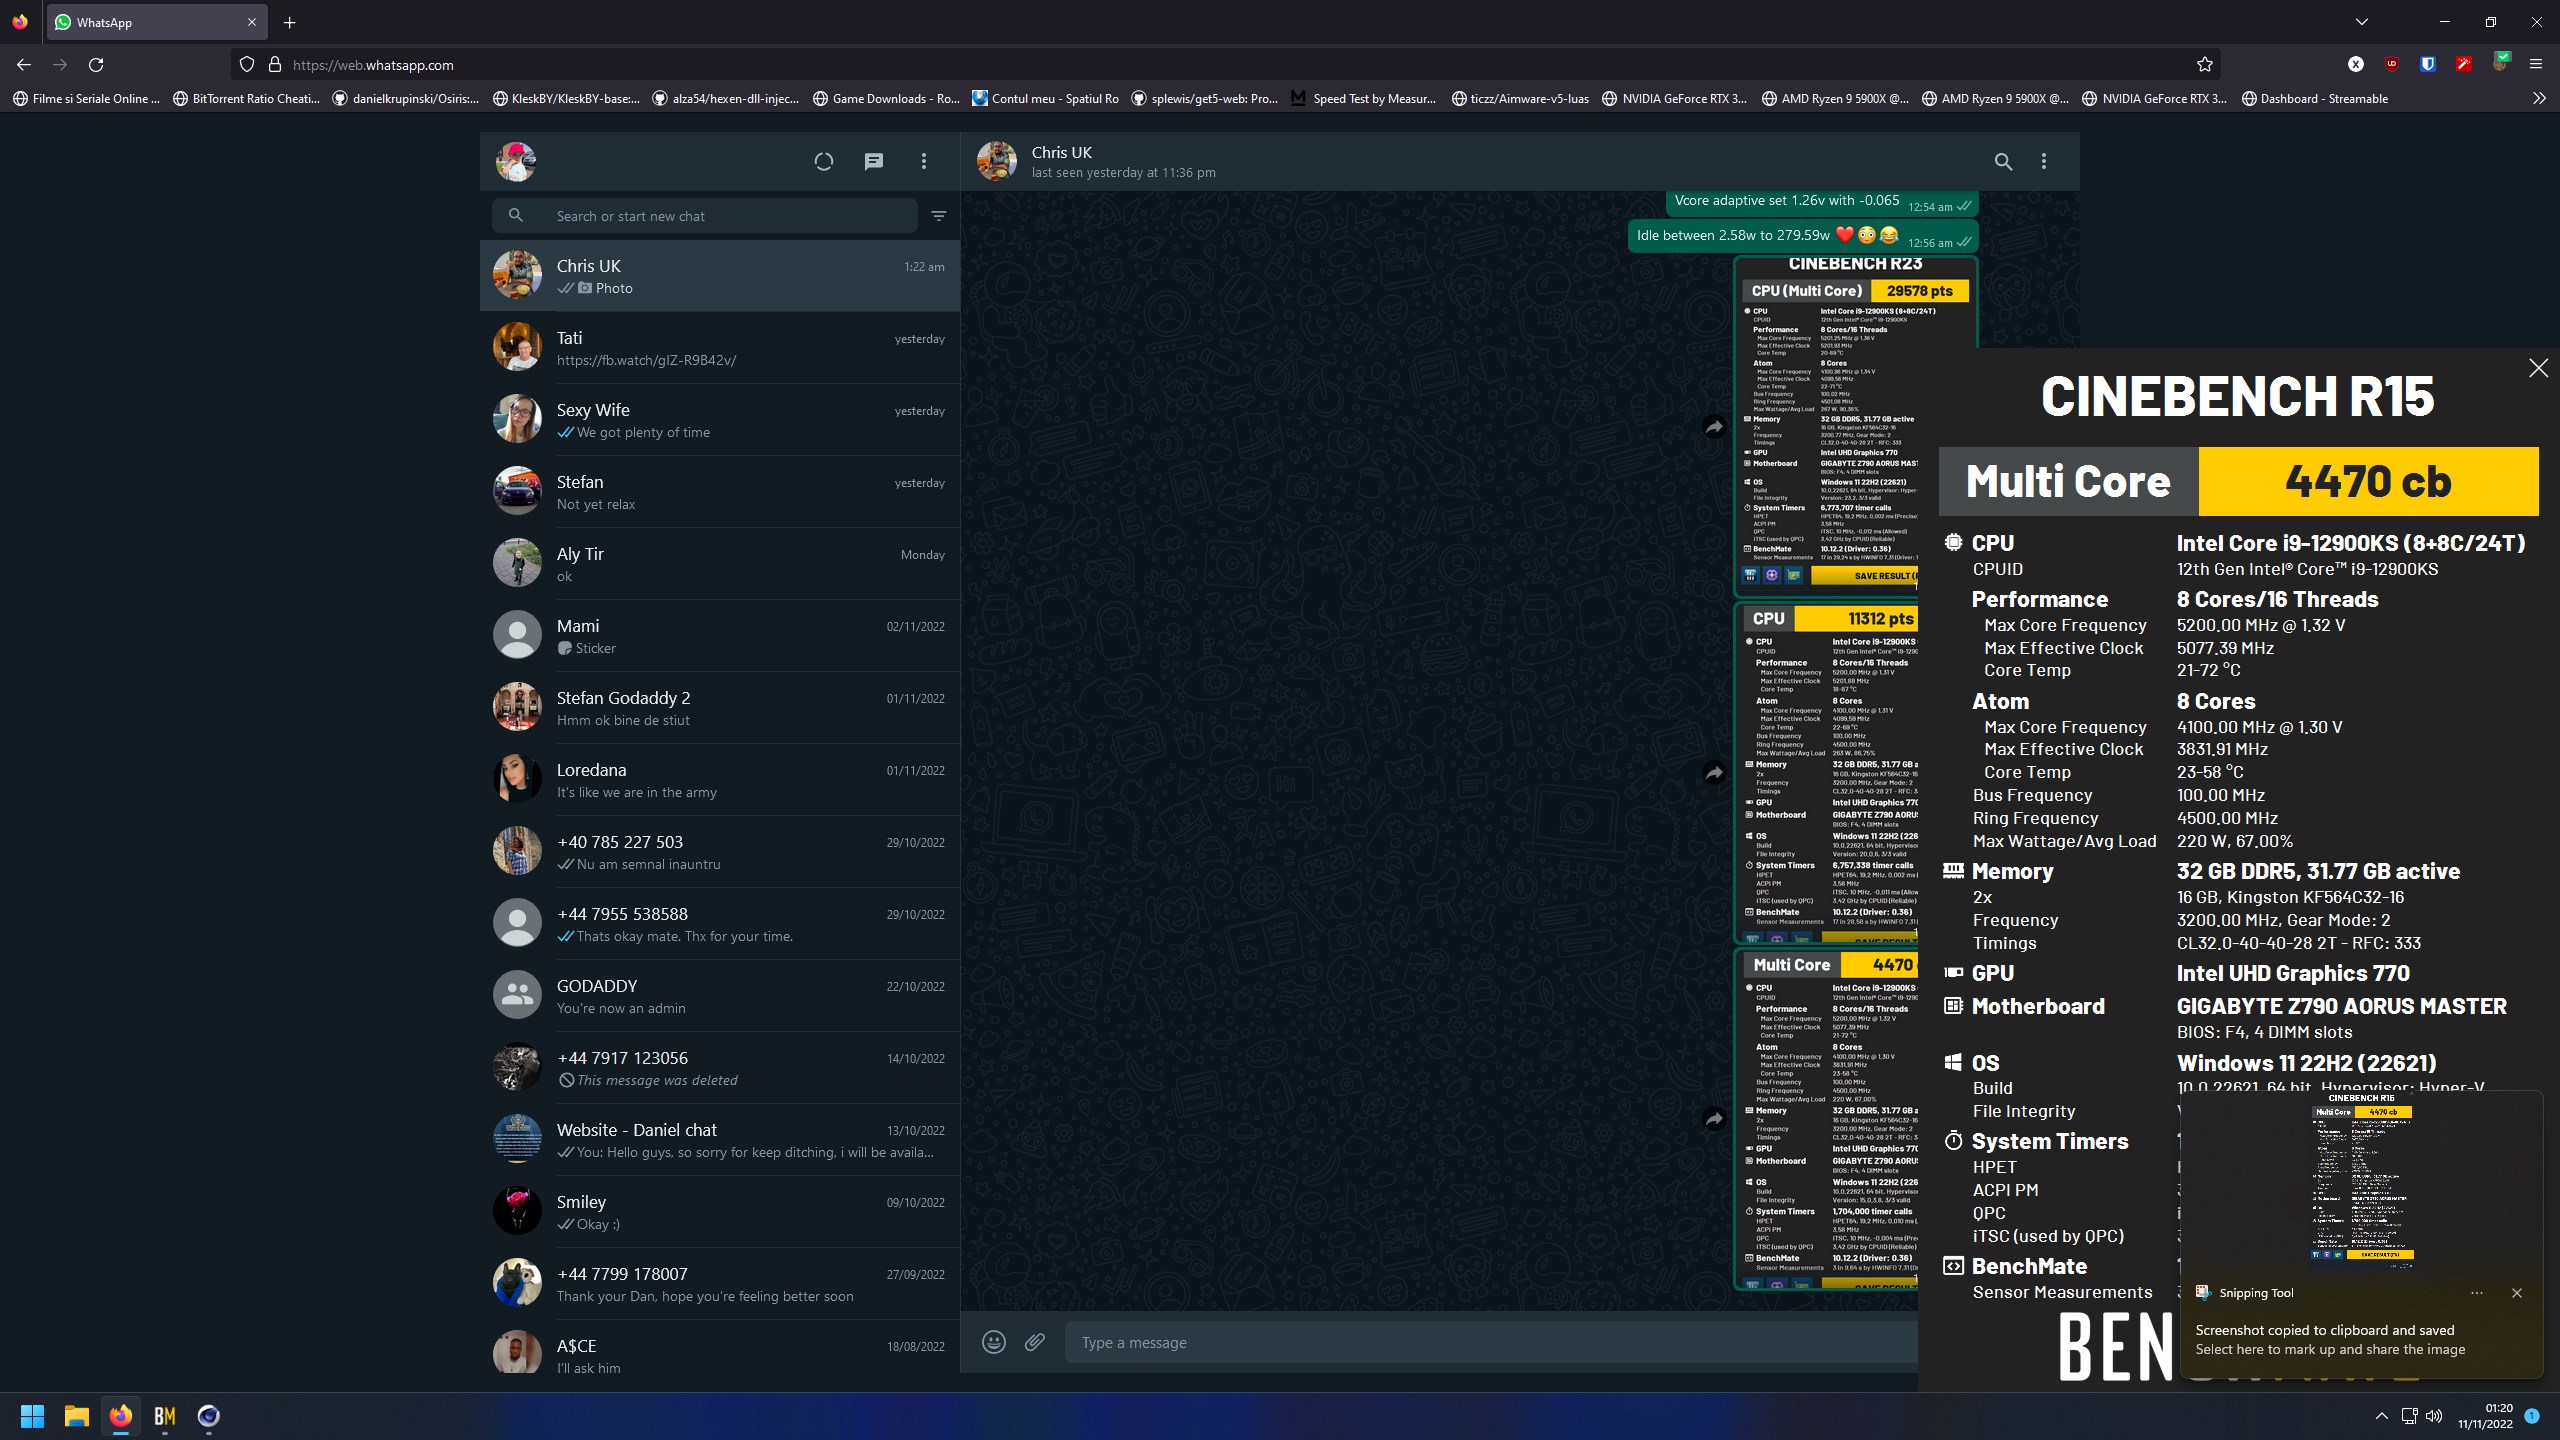The image size is (2560, 1440).
Task: Forward the Cinebench R23 29578 pts image
Action: point(1714,427)
